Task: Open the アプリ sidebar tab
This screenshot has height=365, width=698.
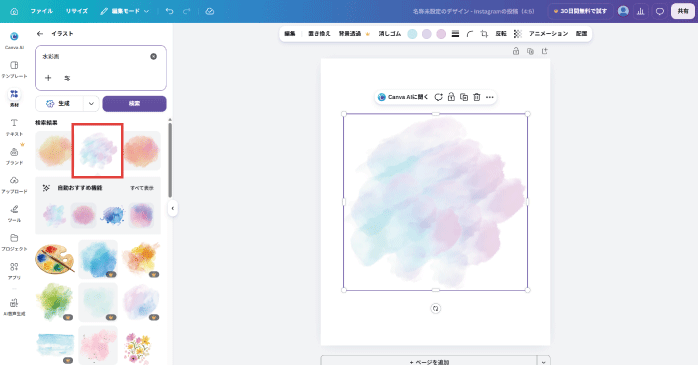Action: 14,271
